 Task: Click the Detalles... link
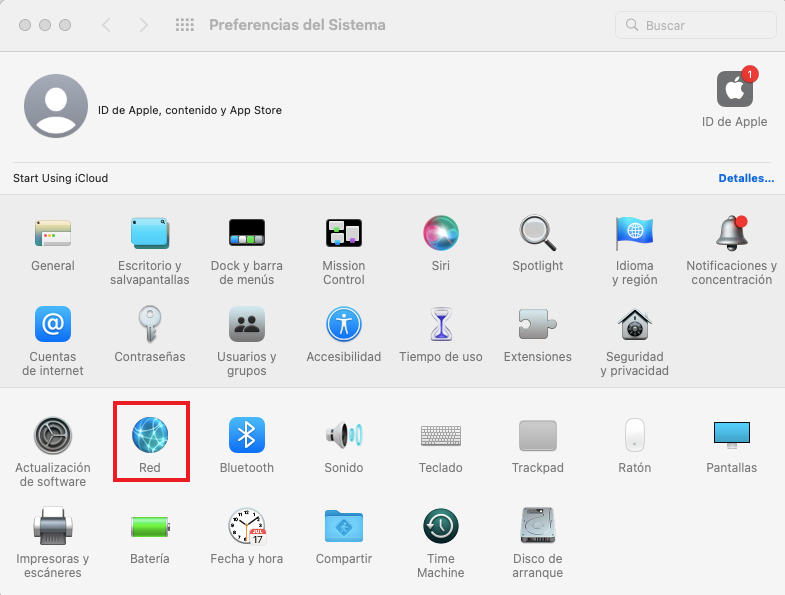[x=746, y=178]
